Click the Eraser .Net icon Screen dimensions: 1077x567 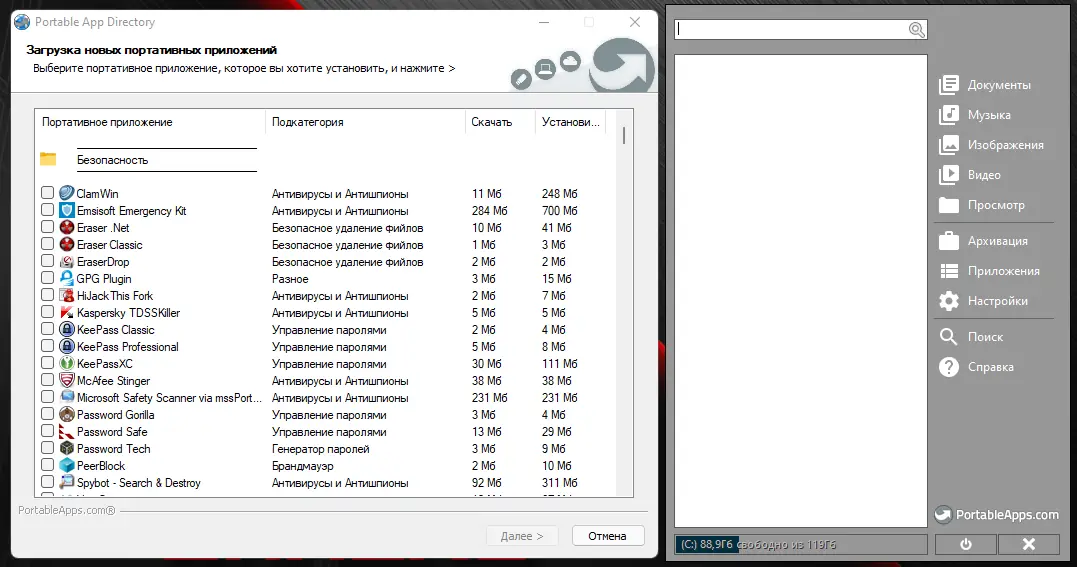[67, 227]
